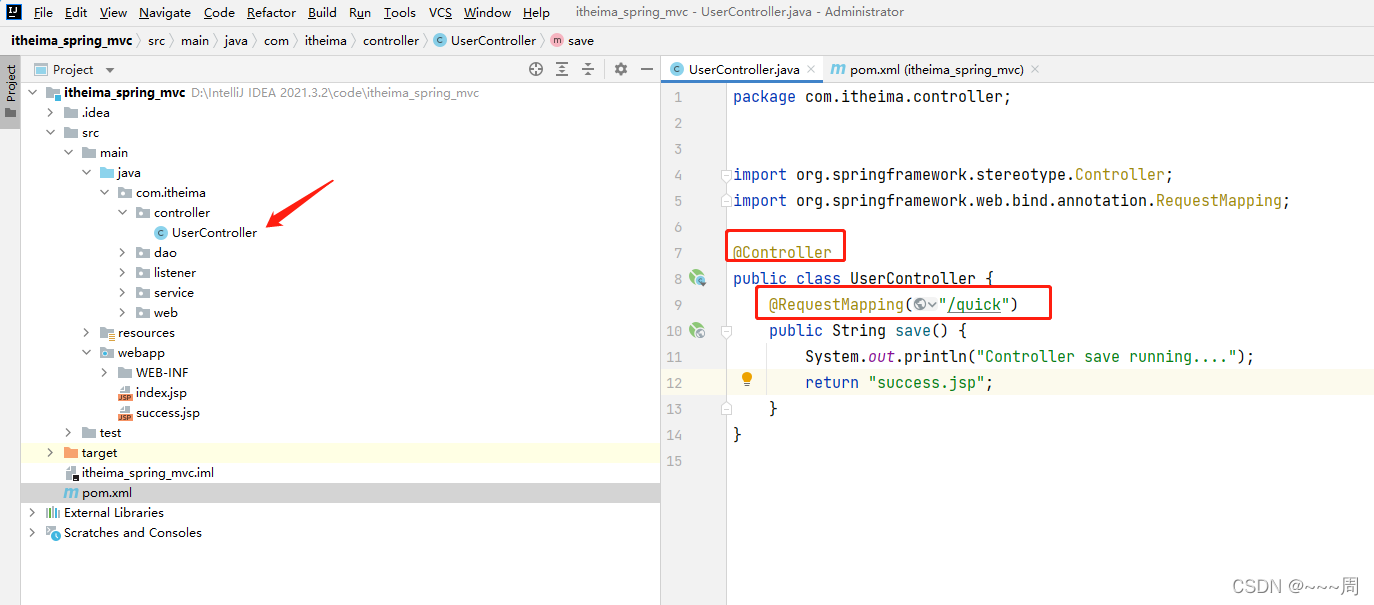This screenshot has height=605, width=1374.
Task: Open the File menu
Action: coord(43,12)
